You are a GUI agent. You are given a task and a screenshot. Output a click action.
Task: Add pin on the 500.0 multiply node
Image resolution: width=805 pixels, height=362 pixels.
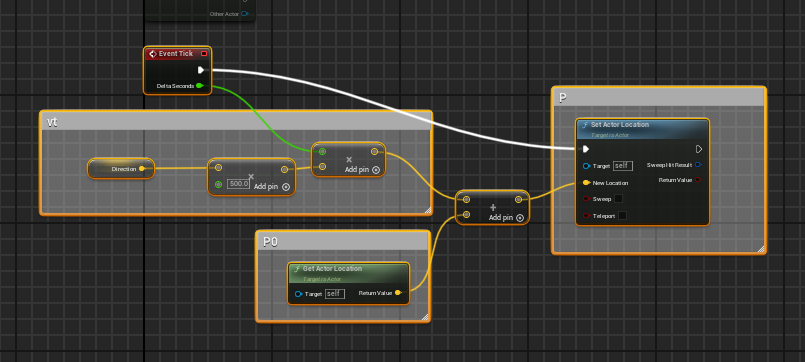(x=272, y=187)
